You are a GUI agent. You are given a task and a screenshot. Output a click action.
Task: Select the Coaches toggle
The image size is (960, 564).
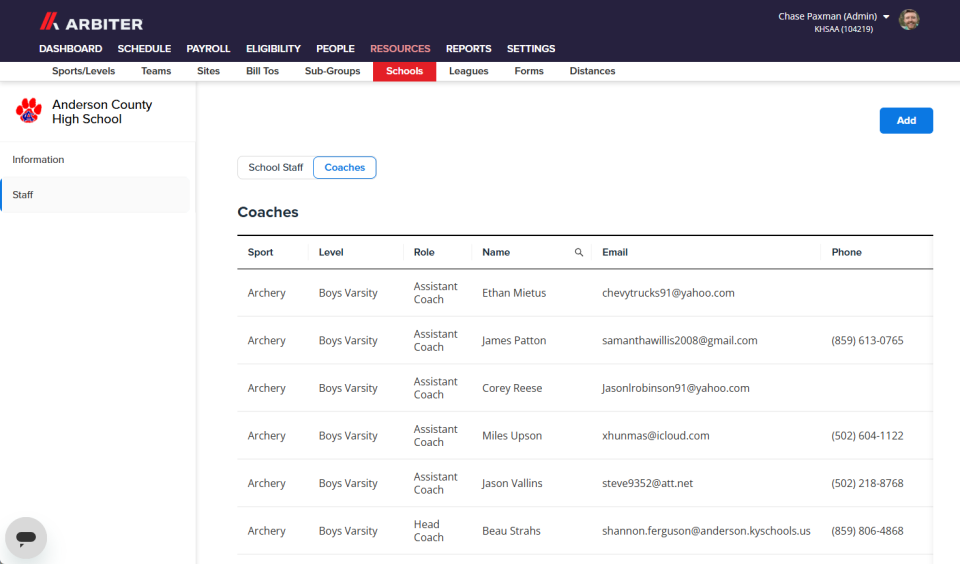tap(345, 167)
